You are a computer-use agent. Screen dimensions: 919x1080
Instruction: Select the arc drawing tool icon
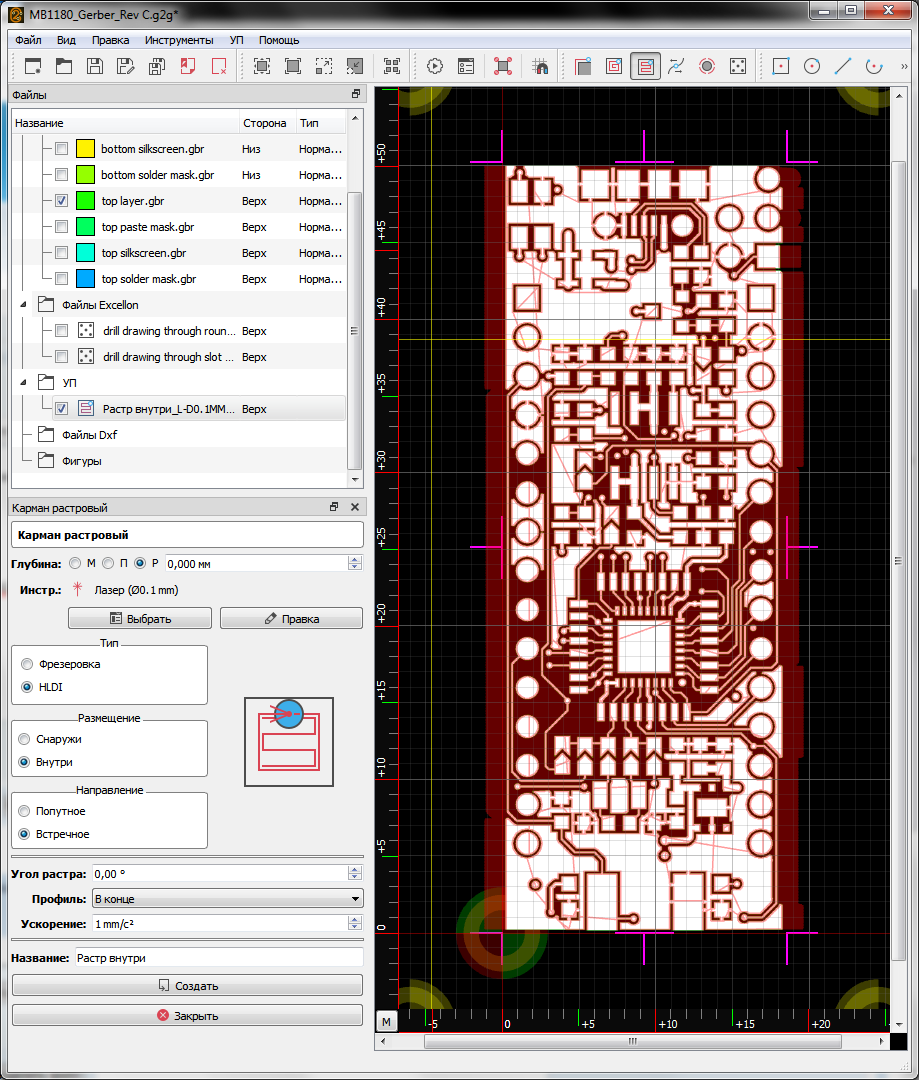click(x=874, y=66)
